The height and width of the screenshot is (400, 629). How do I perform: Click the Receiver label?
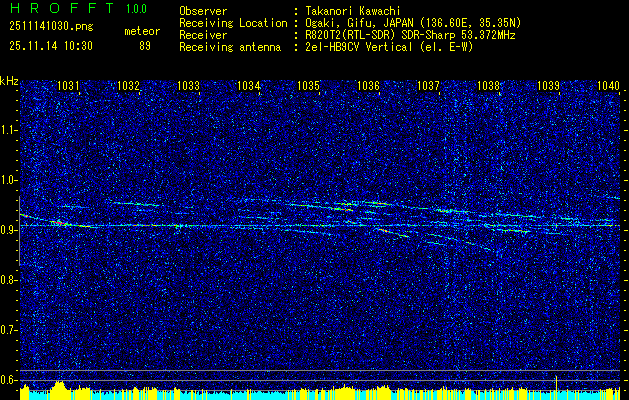coord(203,35)
